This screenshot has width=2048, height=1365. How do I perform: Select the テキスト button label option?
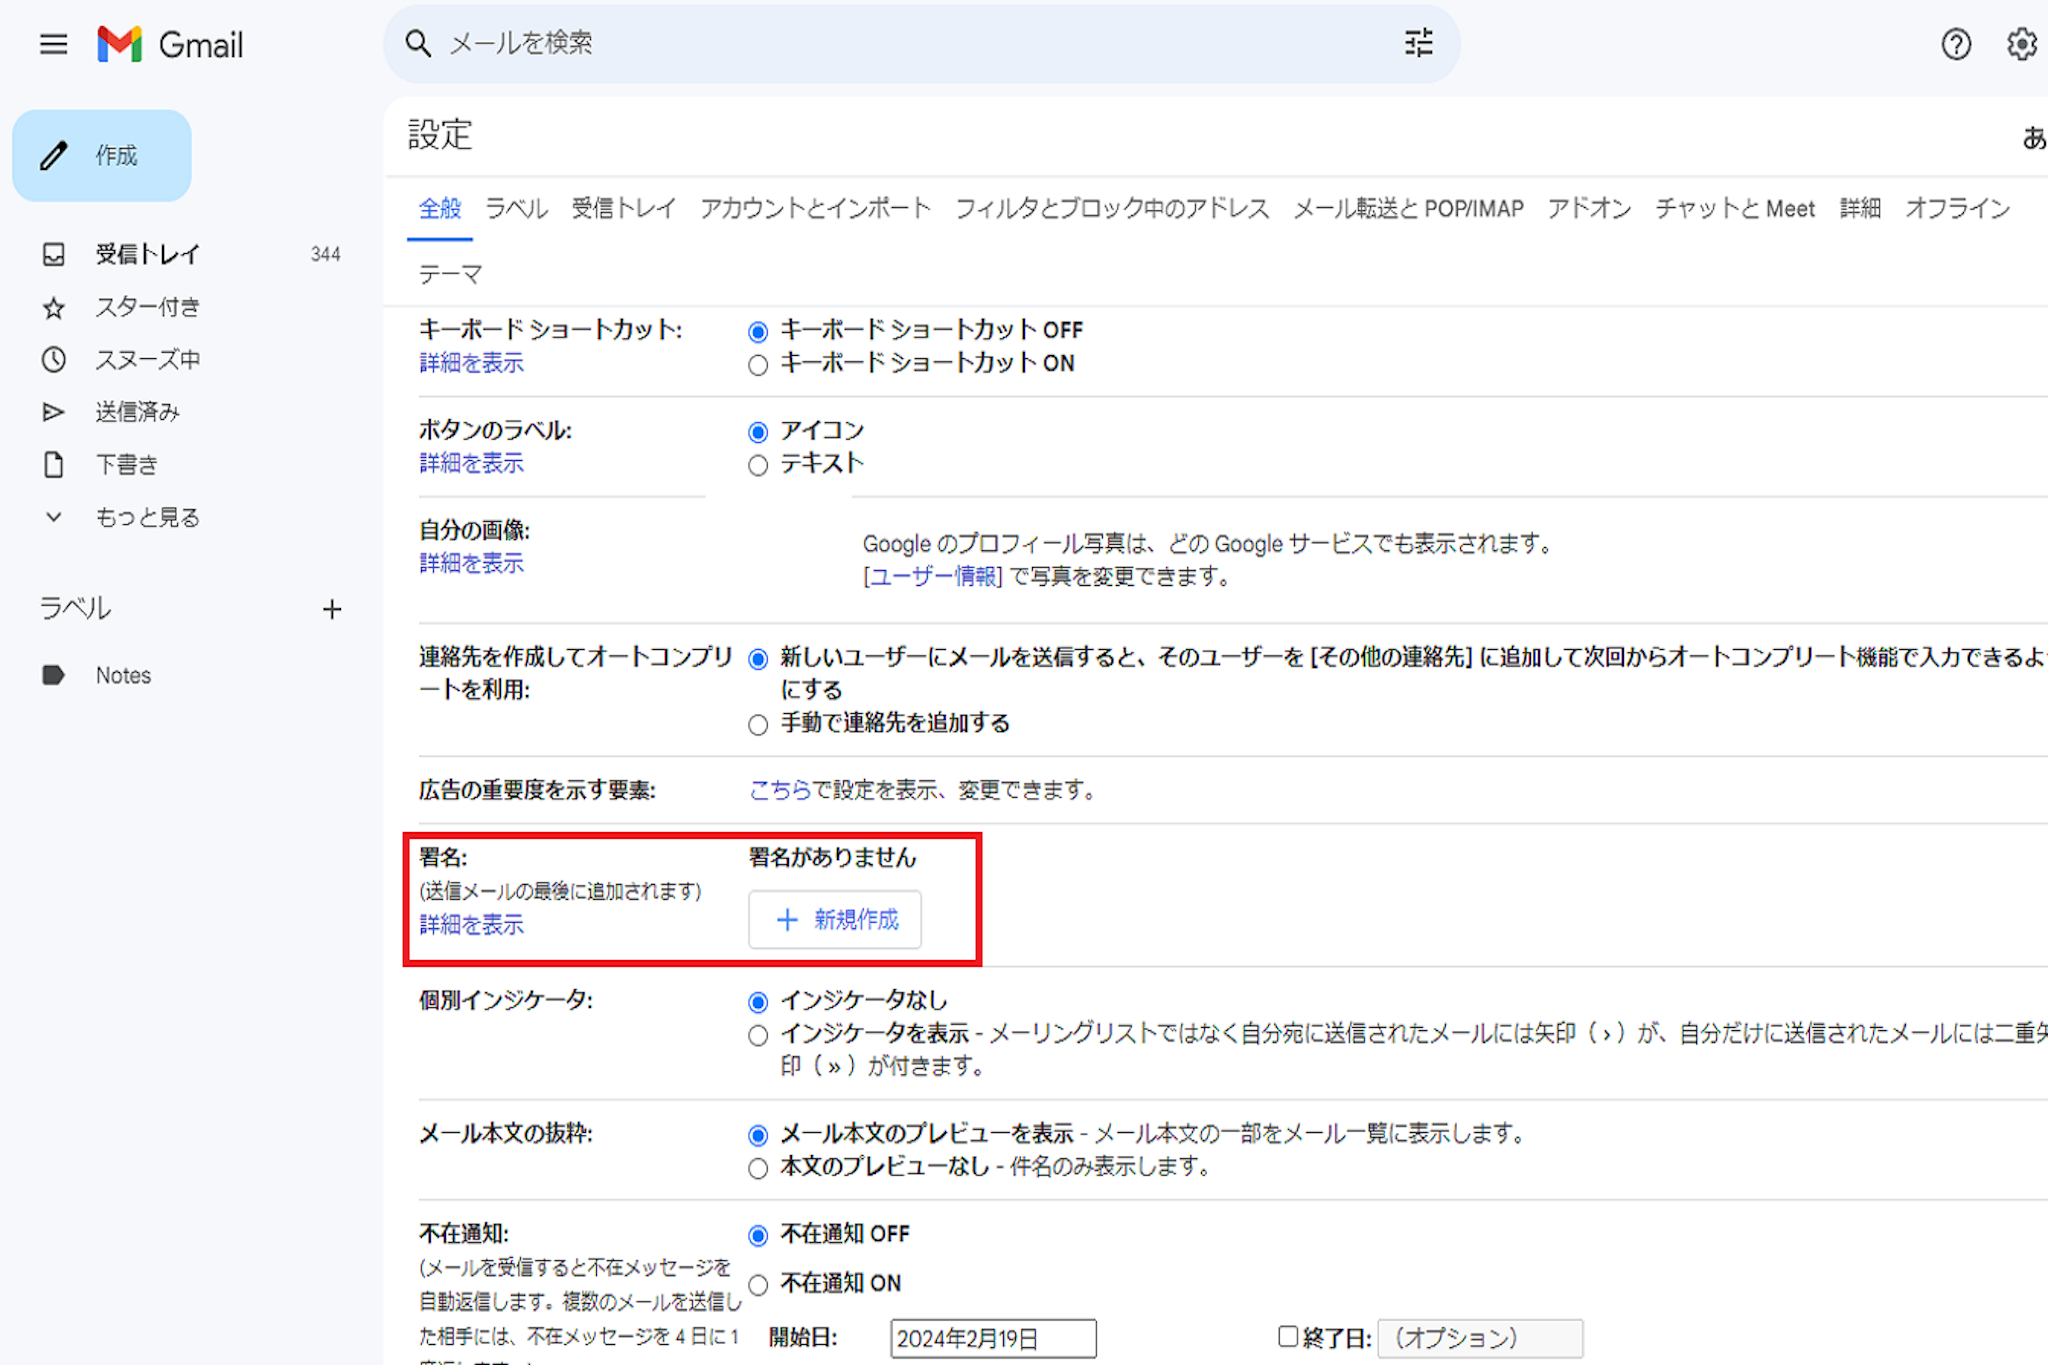(758, 465)
